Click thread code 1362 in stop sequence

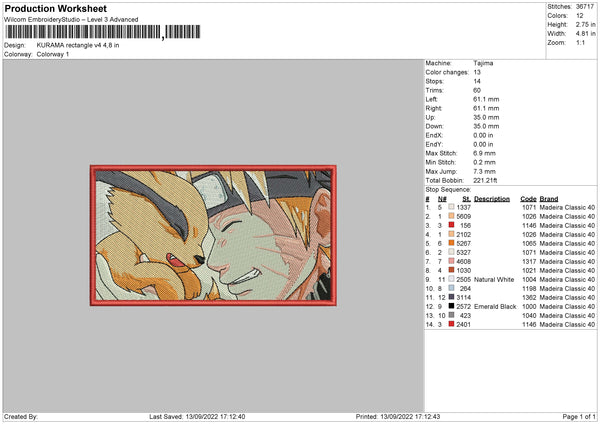[x=529, y=297]
